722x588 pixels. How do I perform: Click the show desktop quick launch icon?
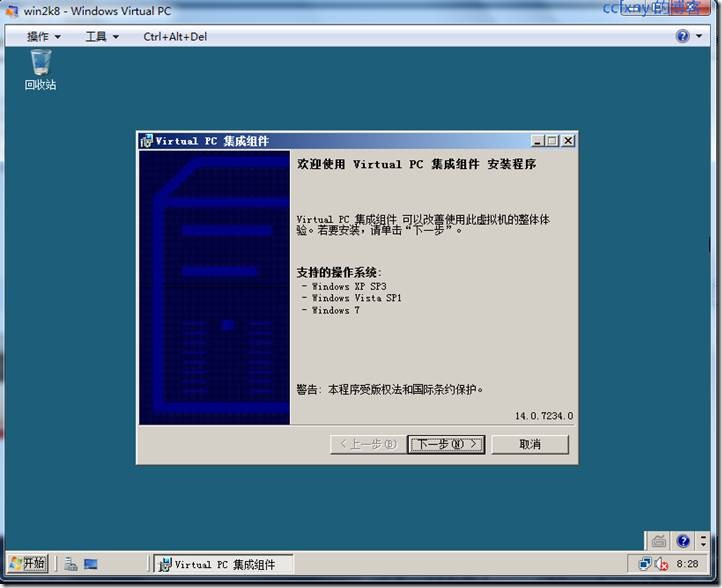pos(90,564)
